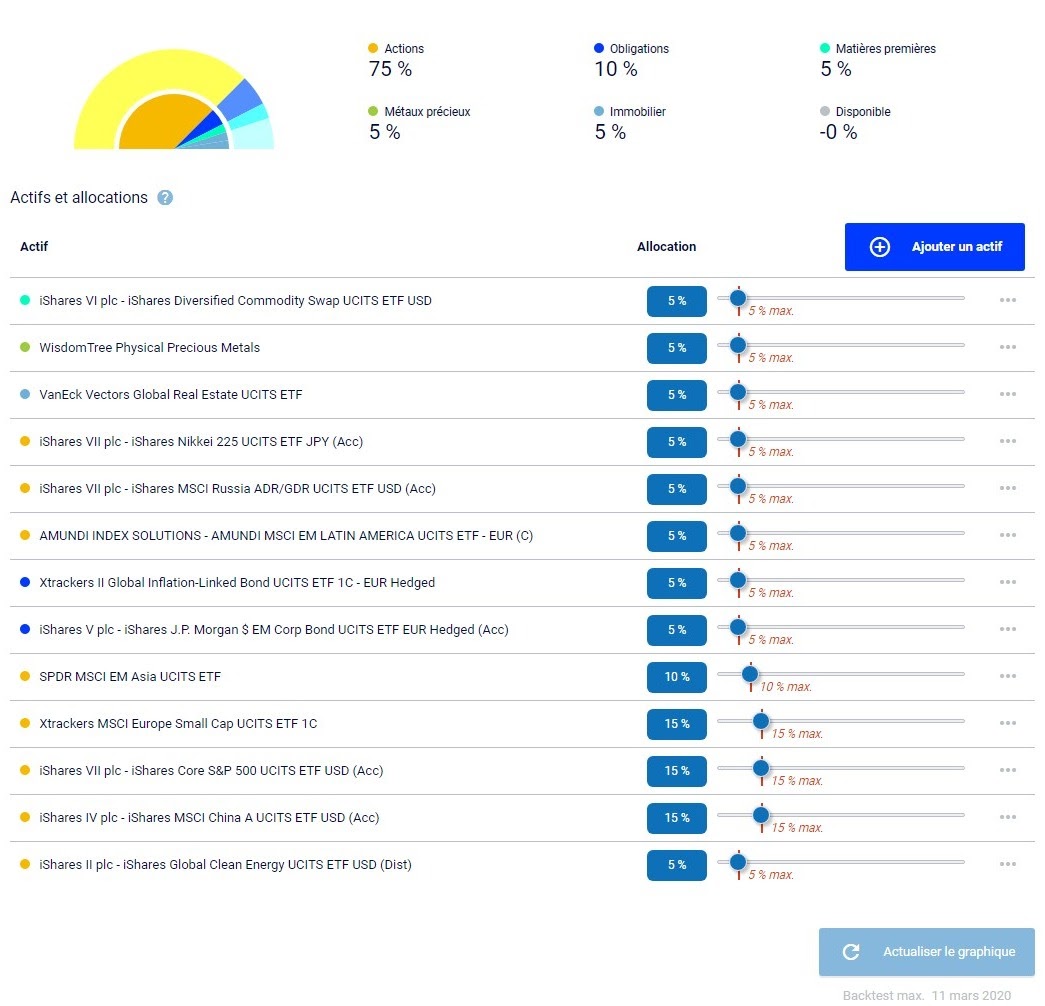Click Matières premières legend entry
This screenshot has height=1006, width=1045.
click(878, 59)
